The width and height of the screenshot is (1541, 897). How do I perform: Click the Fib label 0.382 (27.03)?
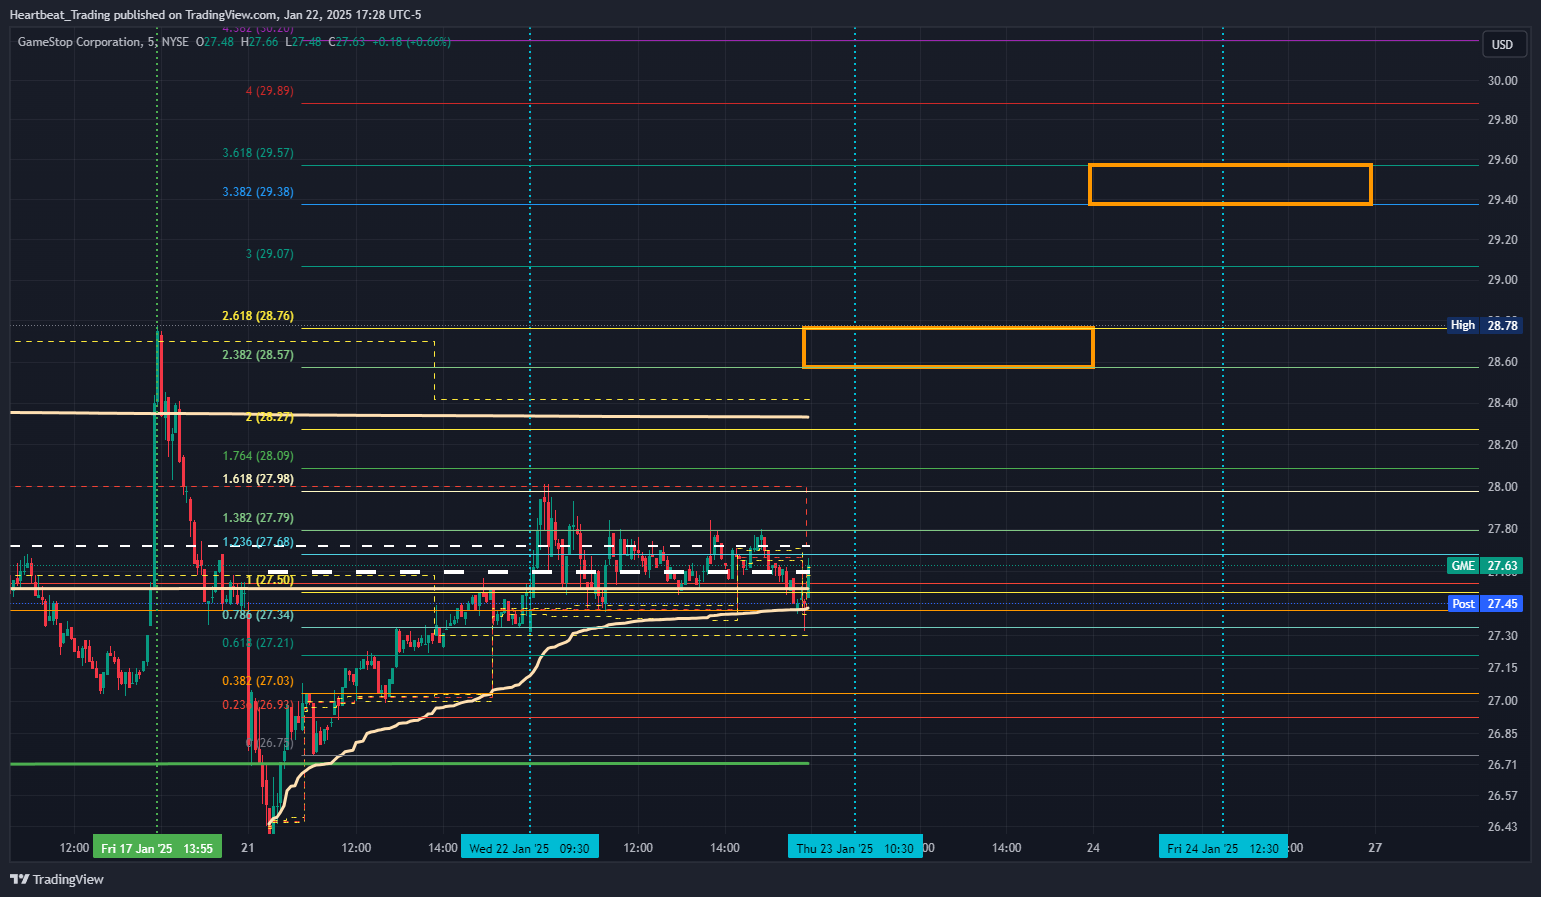258,681
